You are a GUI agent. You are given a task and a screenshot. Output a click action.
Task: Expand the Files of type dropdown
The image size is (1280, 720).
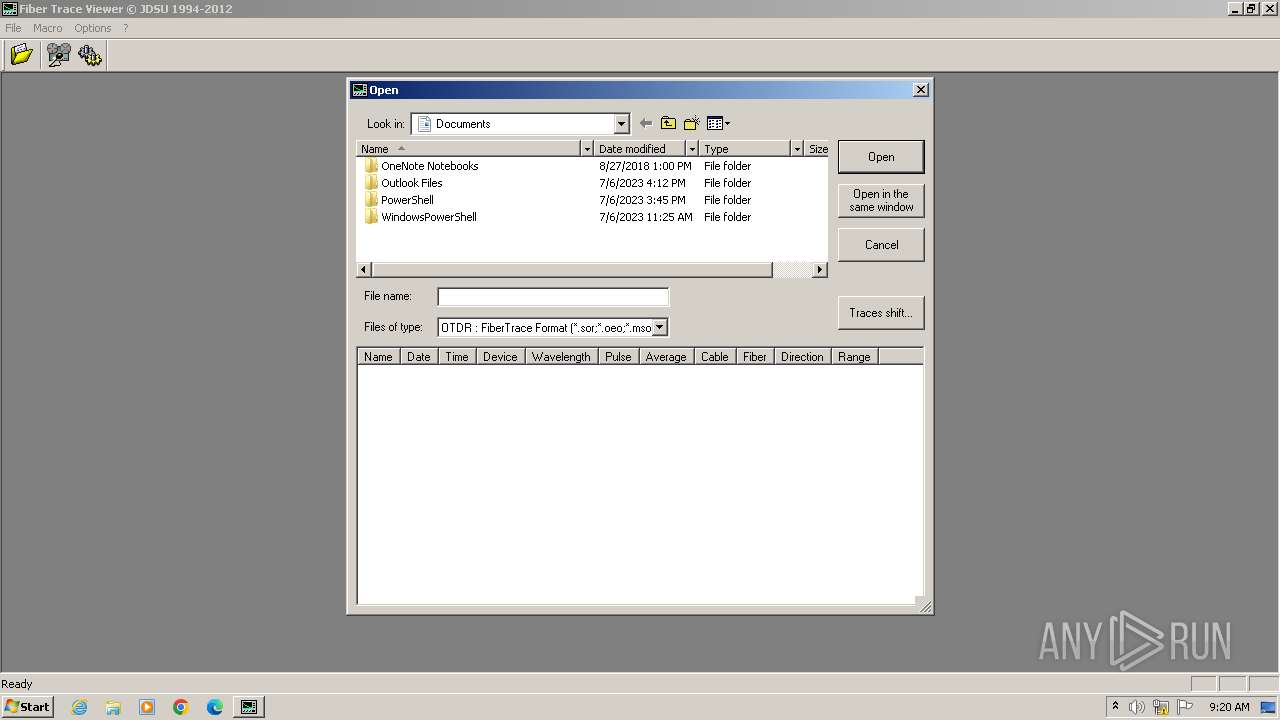[x=659, y=327]
